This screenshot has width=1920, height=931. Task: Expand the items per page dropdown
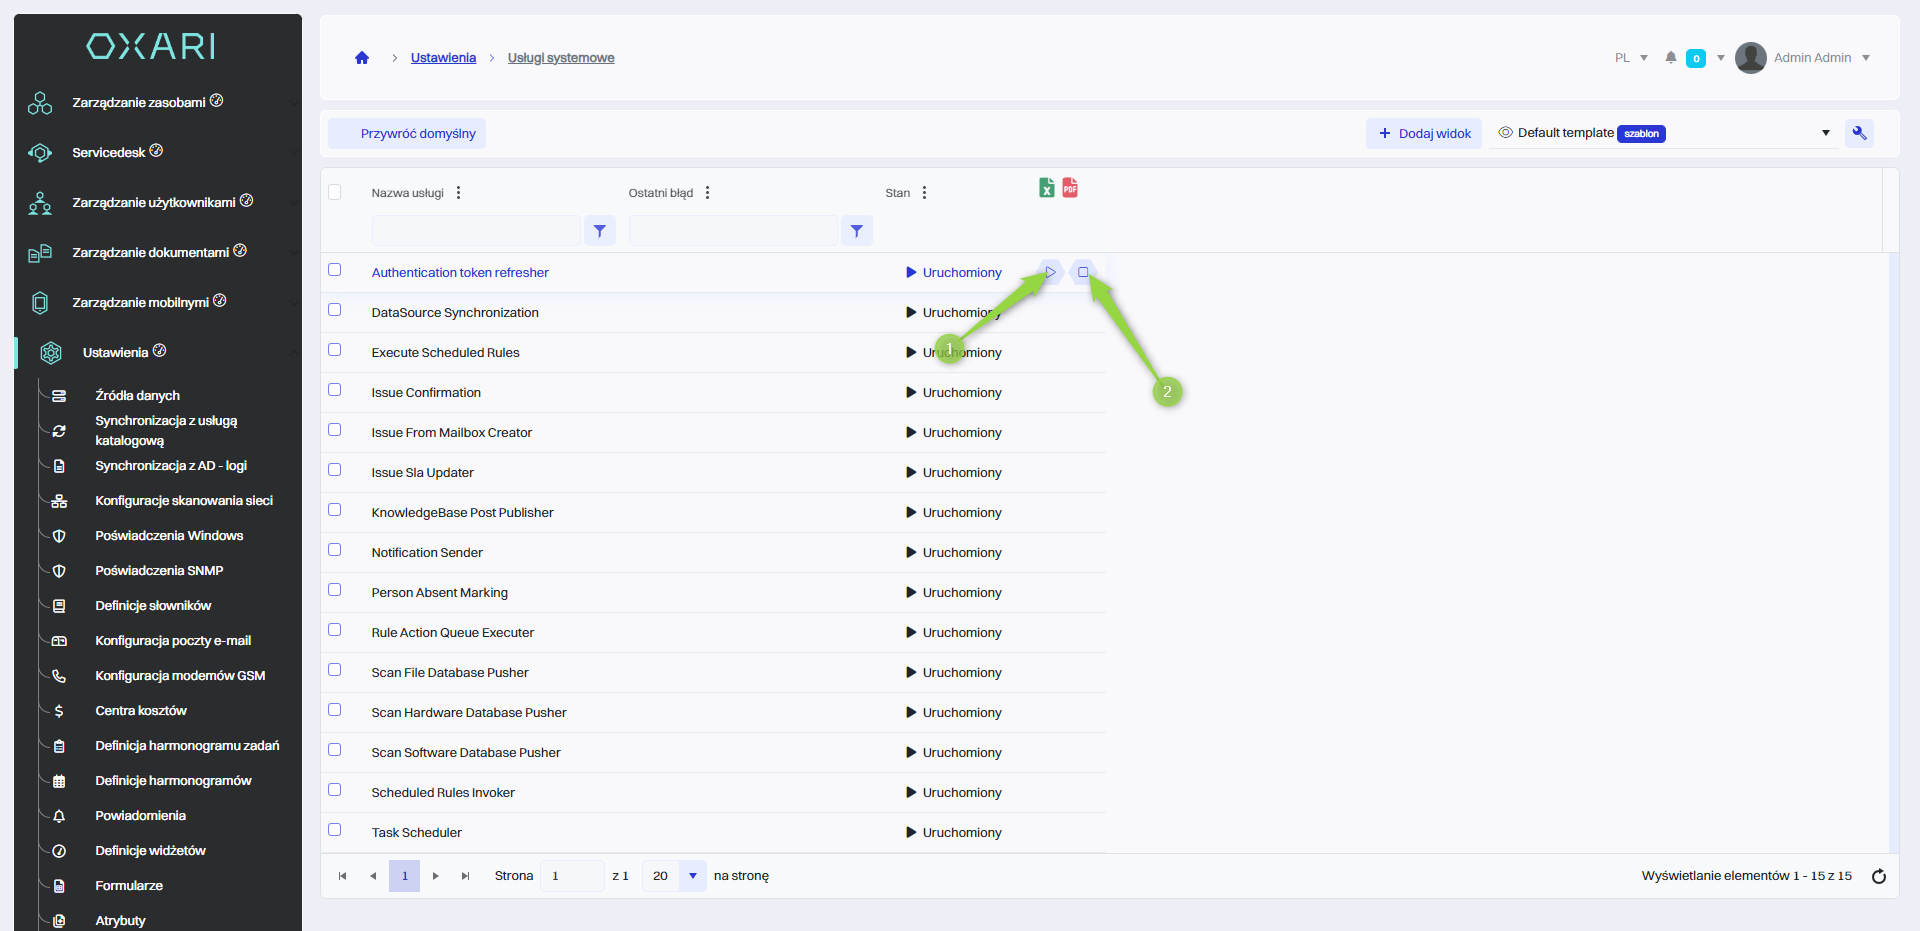pos(692,876)
